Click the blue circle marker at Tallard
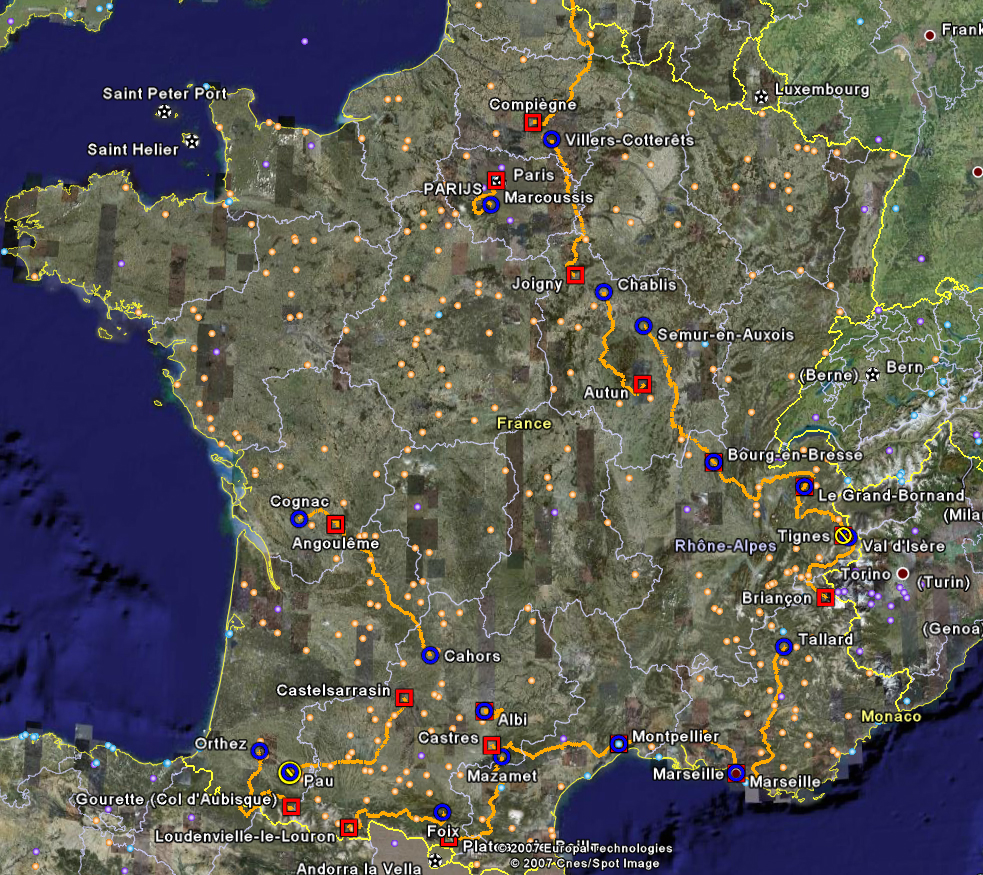This screenshot has height=875, width=983. pos(783,646)
